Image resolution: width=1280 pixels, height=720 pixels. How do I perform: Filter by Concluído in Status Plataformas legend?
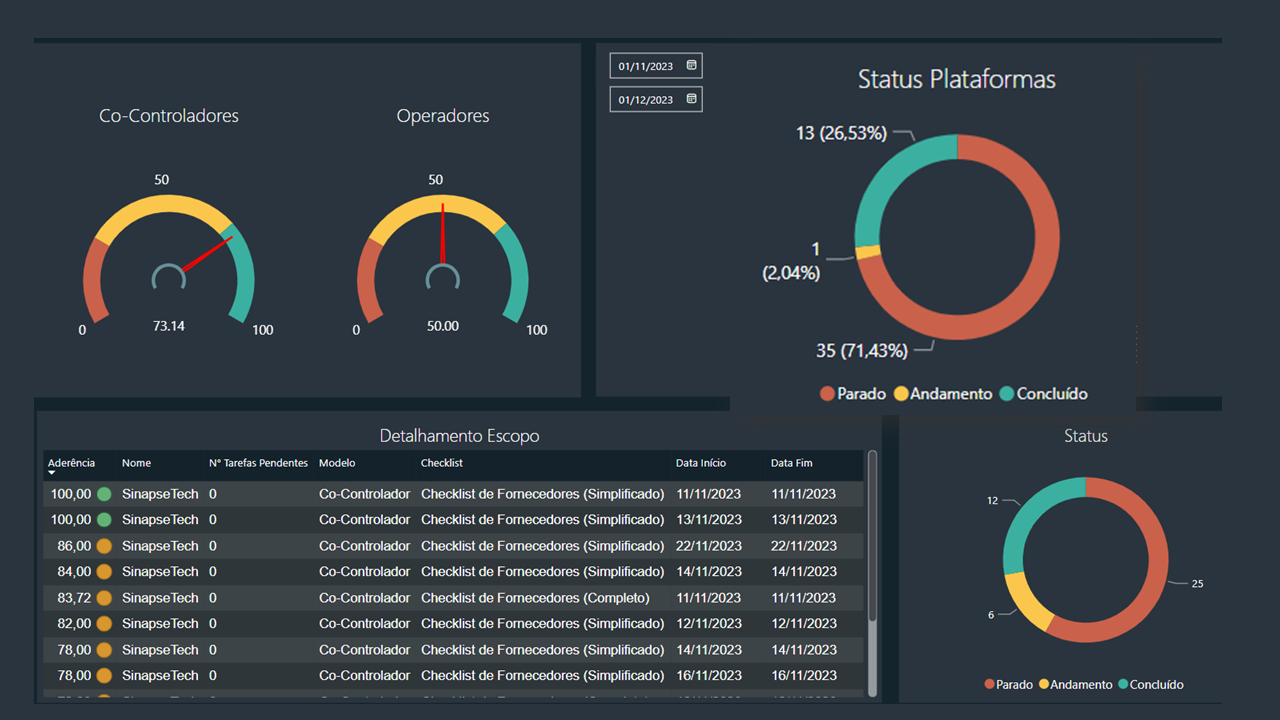[1043, 394]
